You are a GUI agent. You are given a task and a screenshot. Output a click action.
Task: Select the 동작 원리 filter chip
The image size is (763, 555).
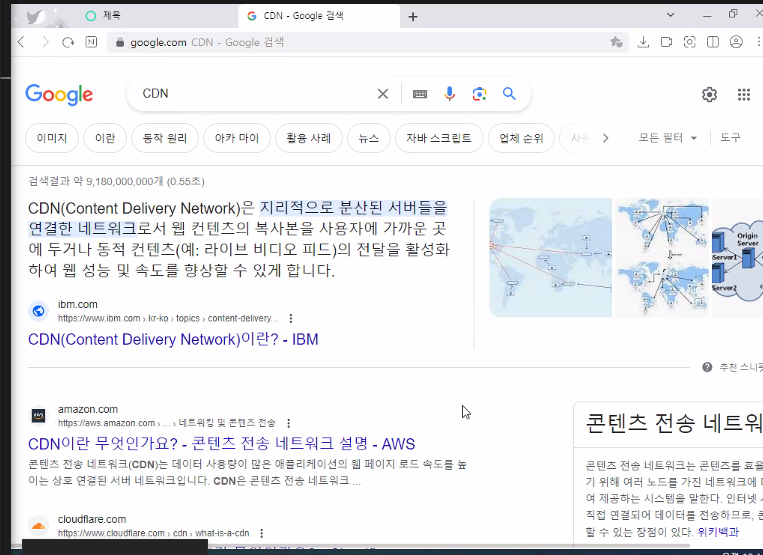(164, 138)
